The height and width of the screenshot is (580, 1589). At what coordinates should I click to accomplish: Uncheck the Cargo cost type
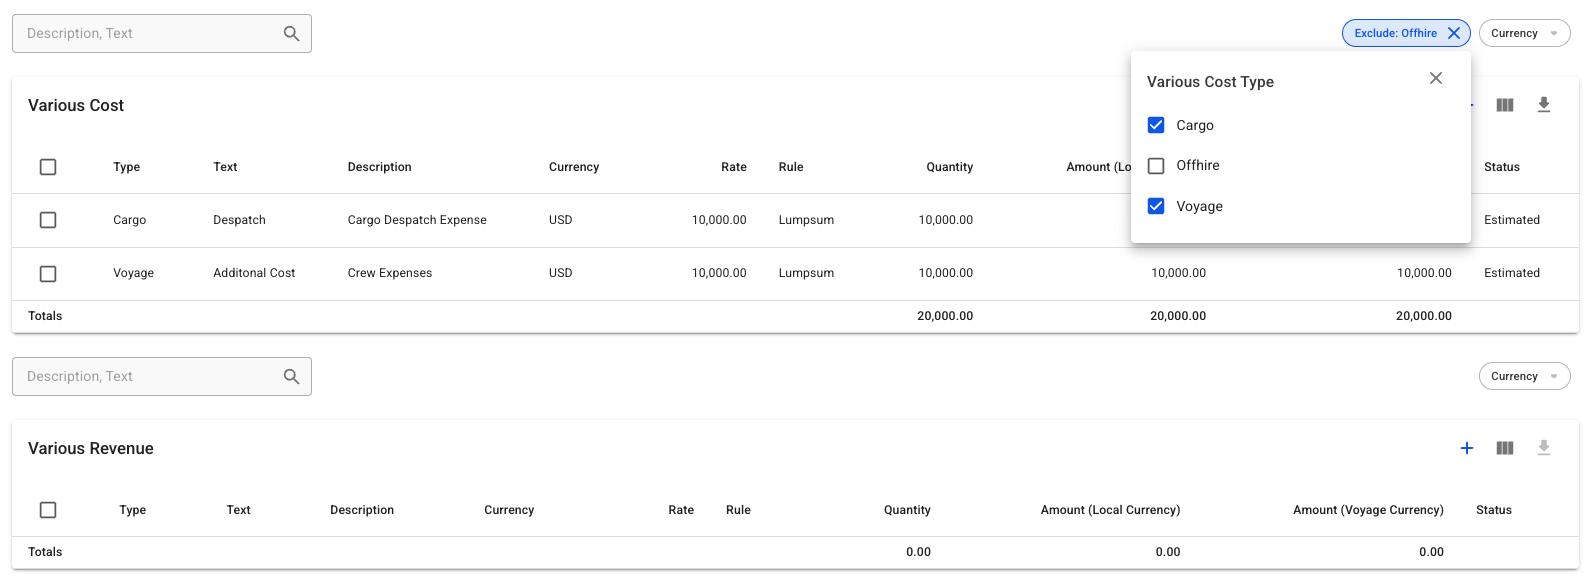click(x=1156, y=125)
